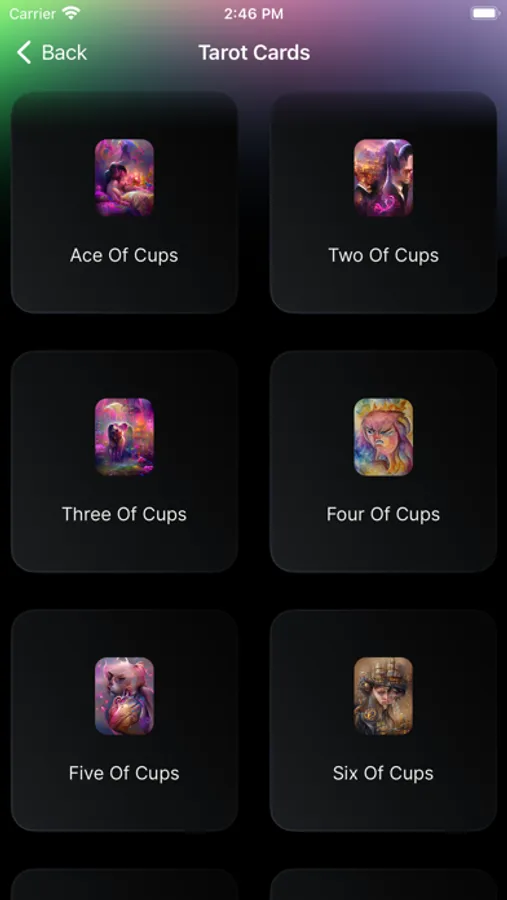Click the Four Of Cups title text

(383, 514)
